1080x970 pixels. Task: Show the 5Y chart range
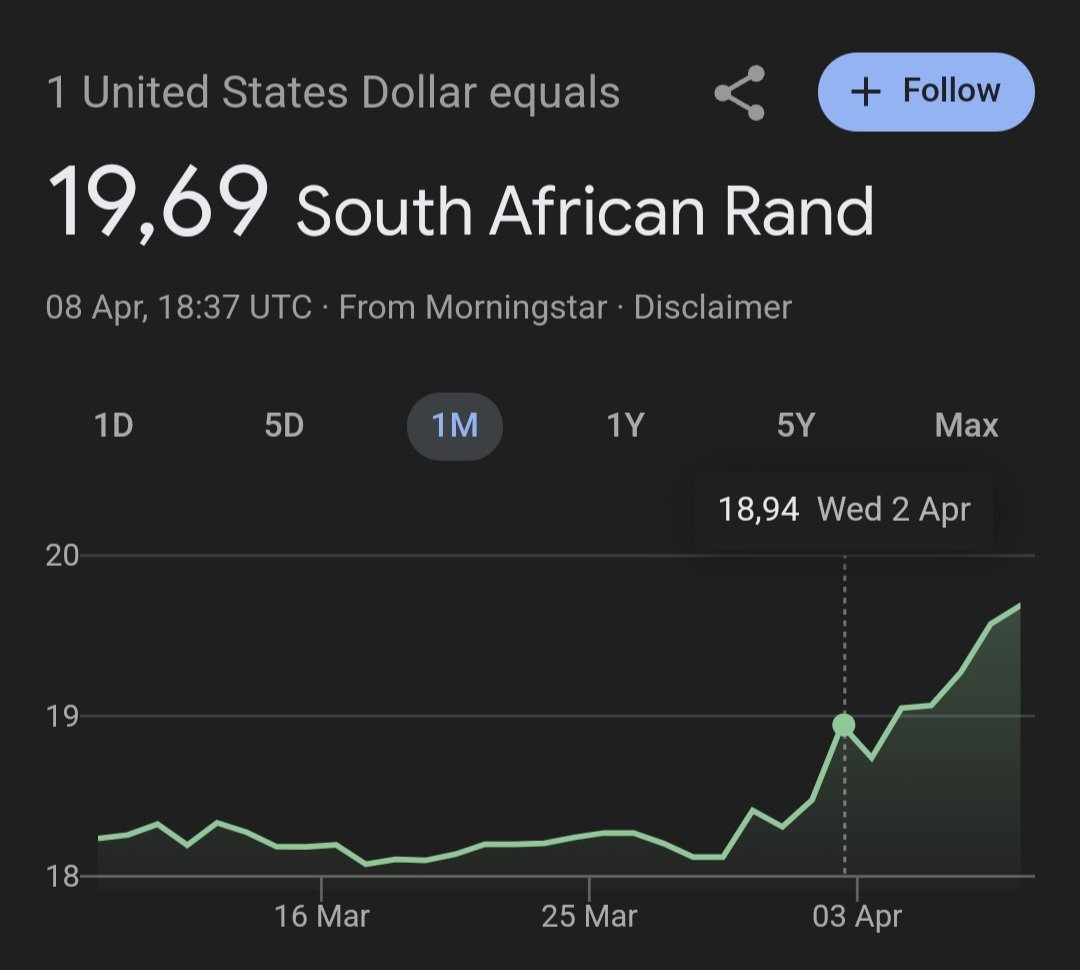pos(796,425)
